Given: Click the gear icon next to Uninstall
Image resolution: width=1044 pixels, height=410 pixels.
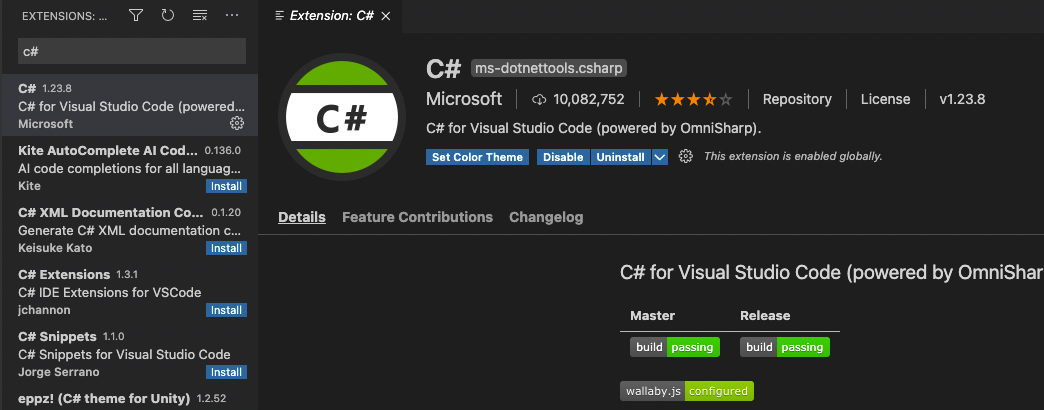Looking at the screenshot, I should [686, 157].
